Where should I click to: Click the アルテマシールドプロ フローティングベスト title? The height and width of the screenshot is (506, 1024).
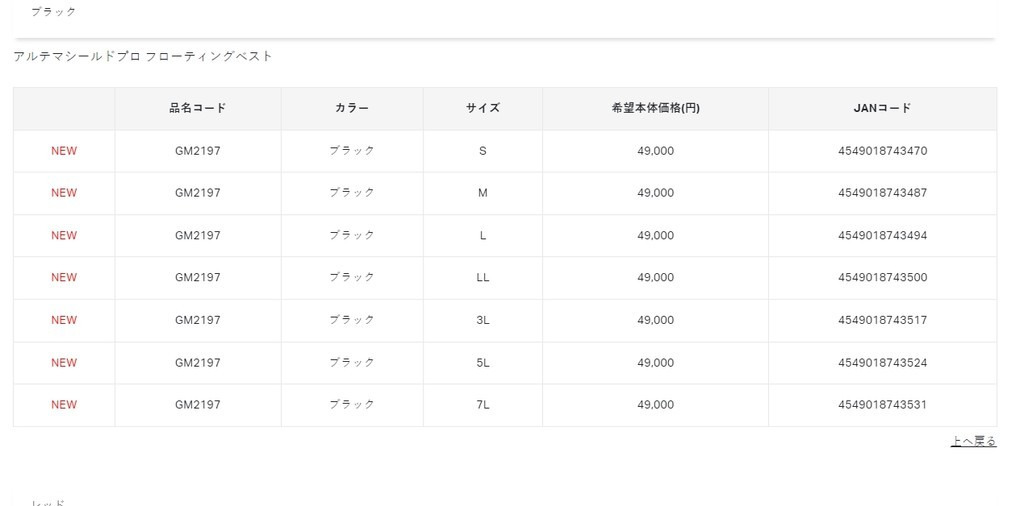pos(143,56)
